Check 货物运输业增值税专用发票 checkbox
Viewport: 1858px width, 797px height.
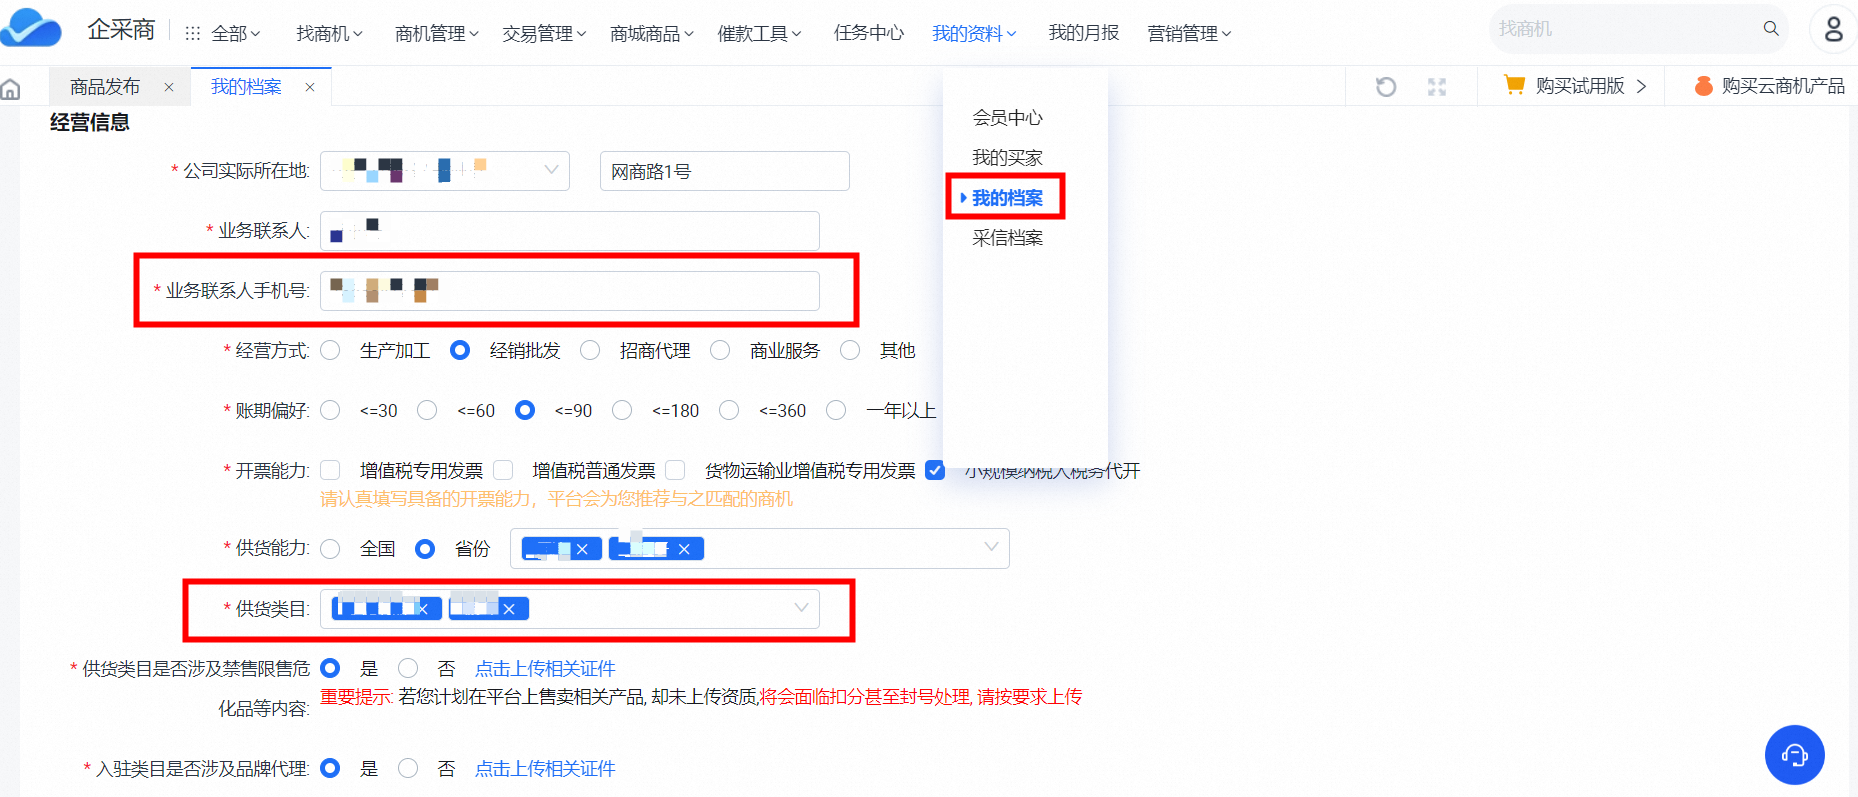pos(676,470)
